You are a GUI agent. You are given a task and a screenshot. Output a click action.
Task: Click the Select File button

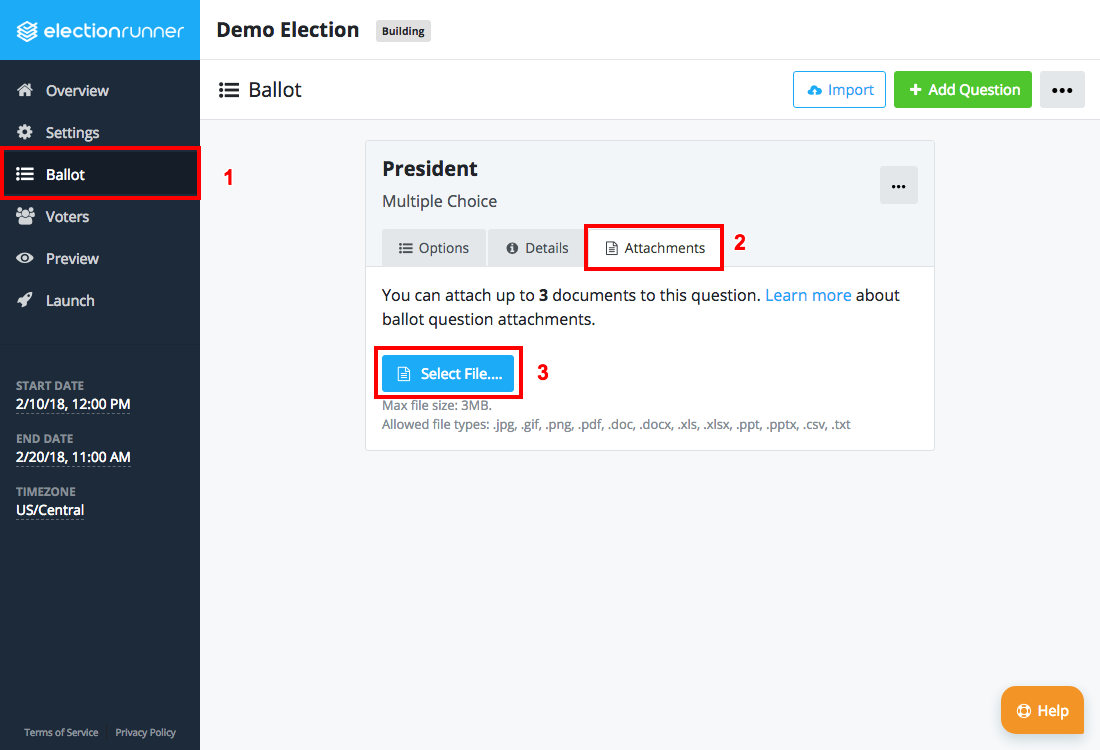point(448,374)
